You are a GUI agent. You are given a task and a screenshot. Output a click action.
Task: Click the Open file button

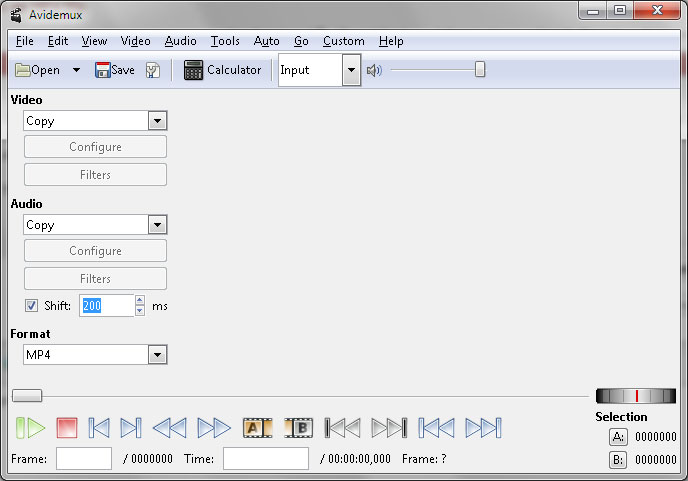click(x=37, y=70)
